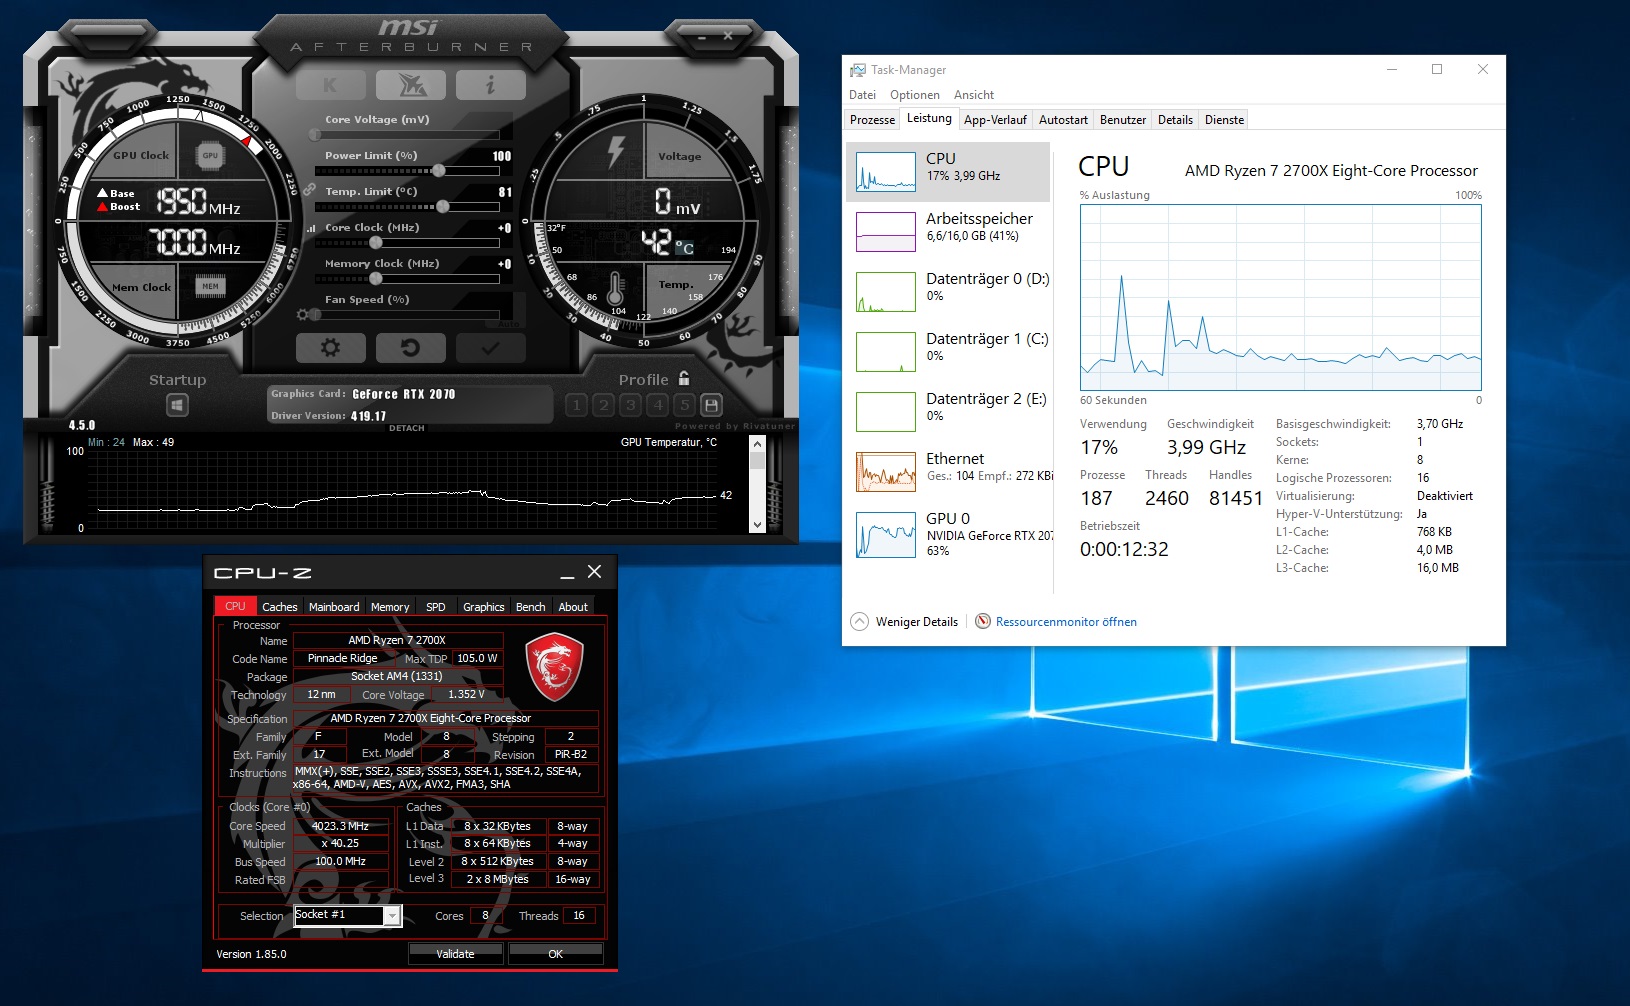Toggle temperature unit °C on gauge
This screenshot has width=1630, height=1006.
click(x=685, y=248)
